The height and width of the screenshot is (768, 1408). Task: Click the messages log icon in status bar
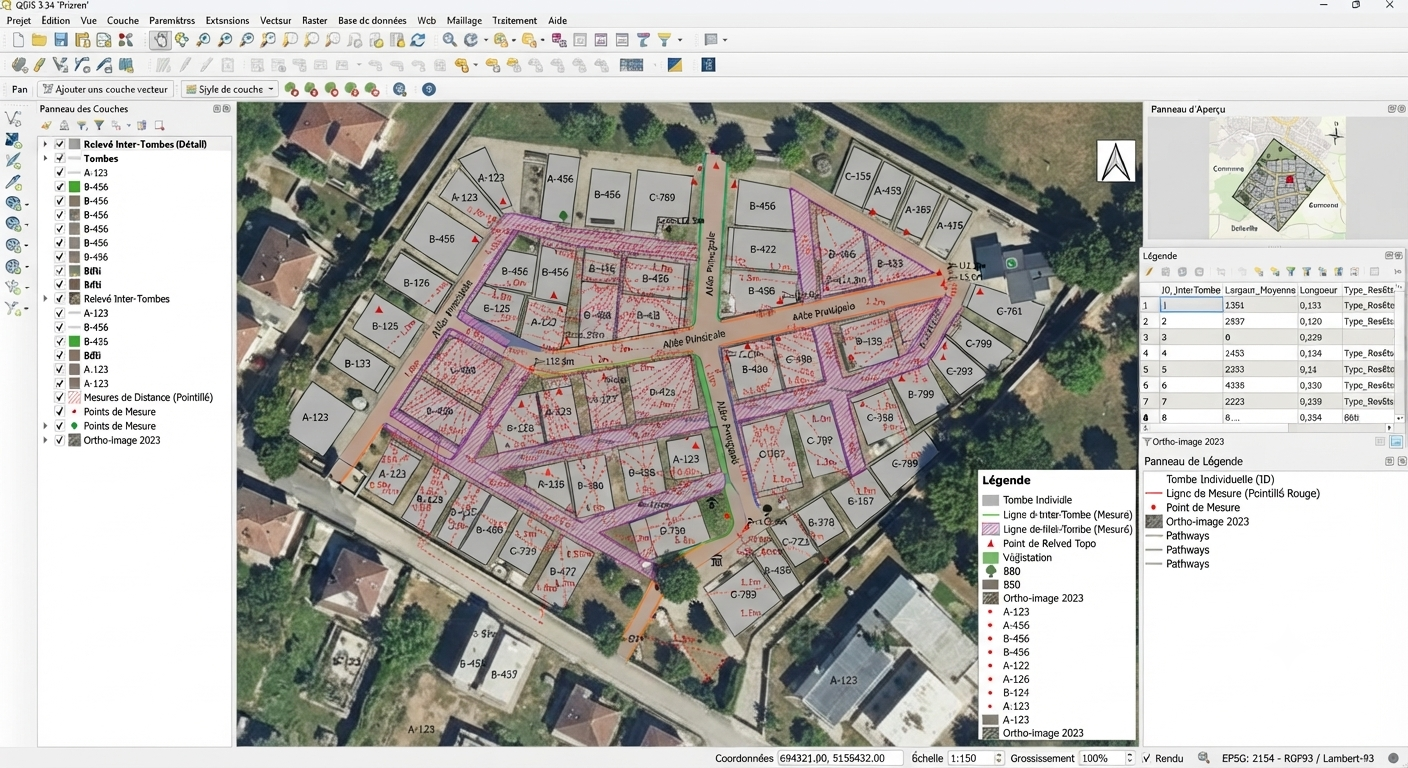click(1393, 759)
